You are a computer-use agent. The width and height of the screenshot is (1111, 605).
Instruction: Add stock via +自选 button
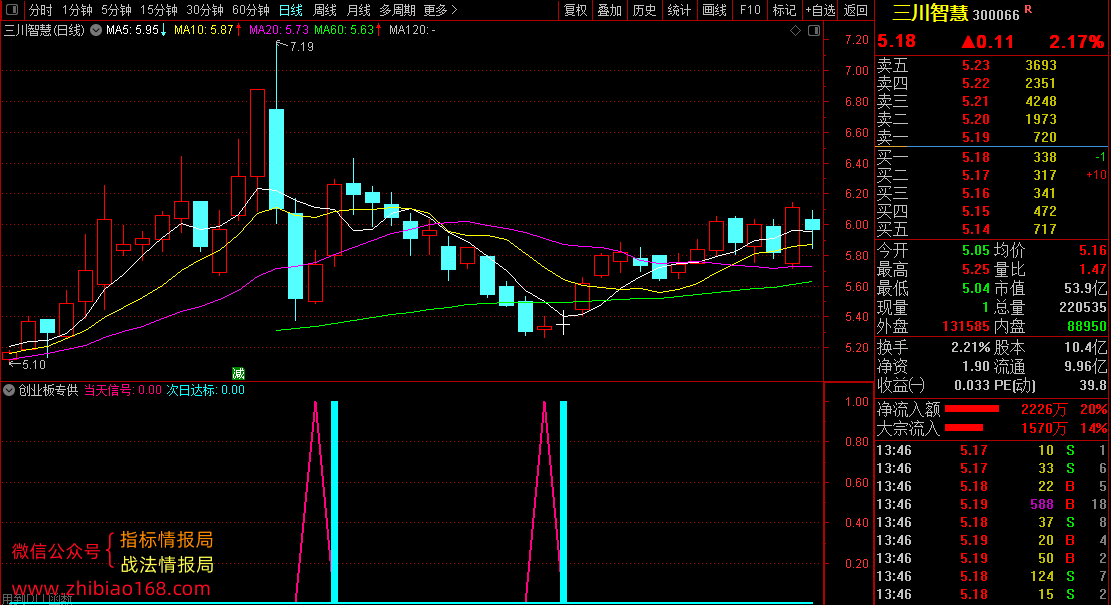tap(820, 10)
